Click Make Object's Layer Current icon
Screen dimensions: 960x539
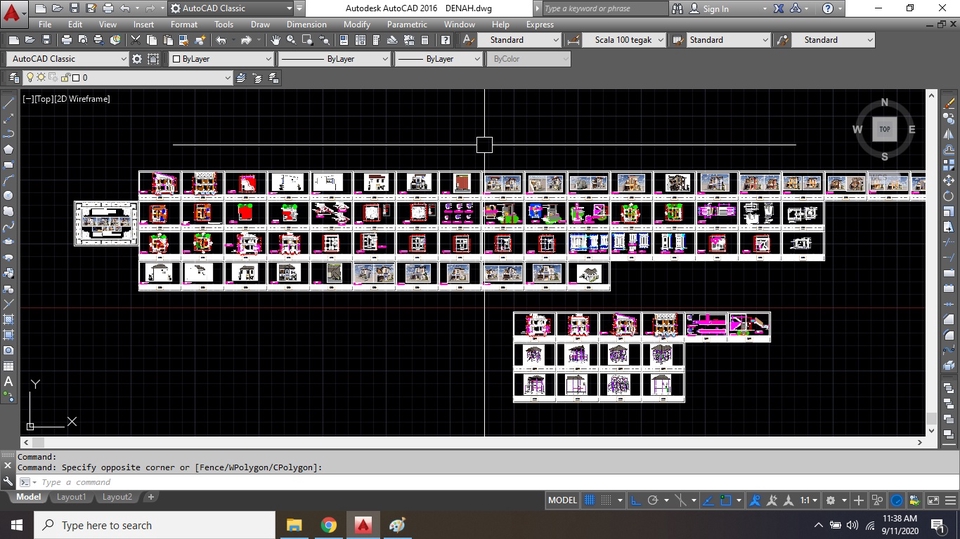coord(241,78)
